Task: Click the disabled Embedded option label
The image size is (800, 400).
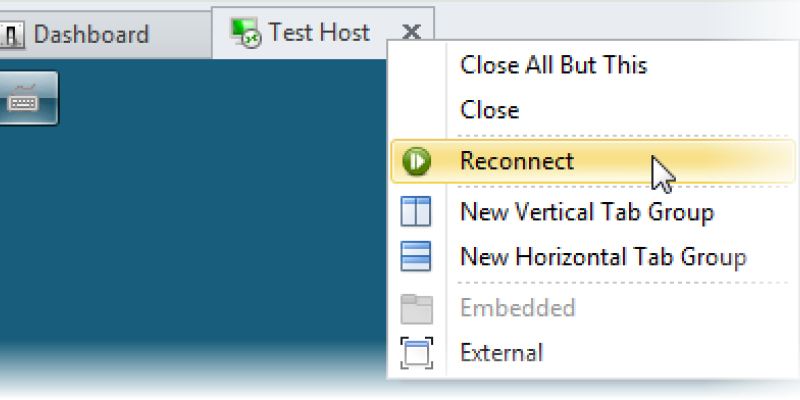Action: [517, 308]
